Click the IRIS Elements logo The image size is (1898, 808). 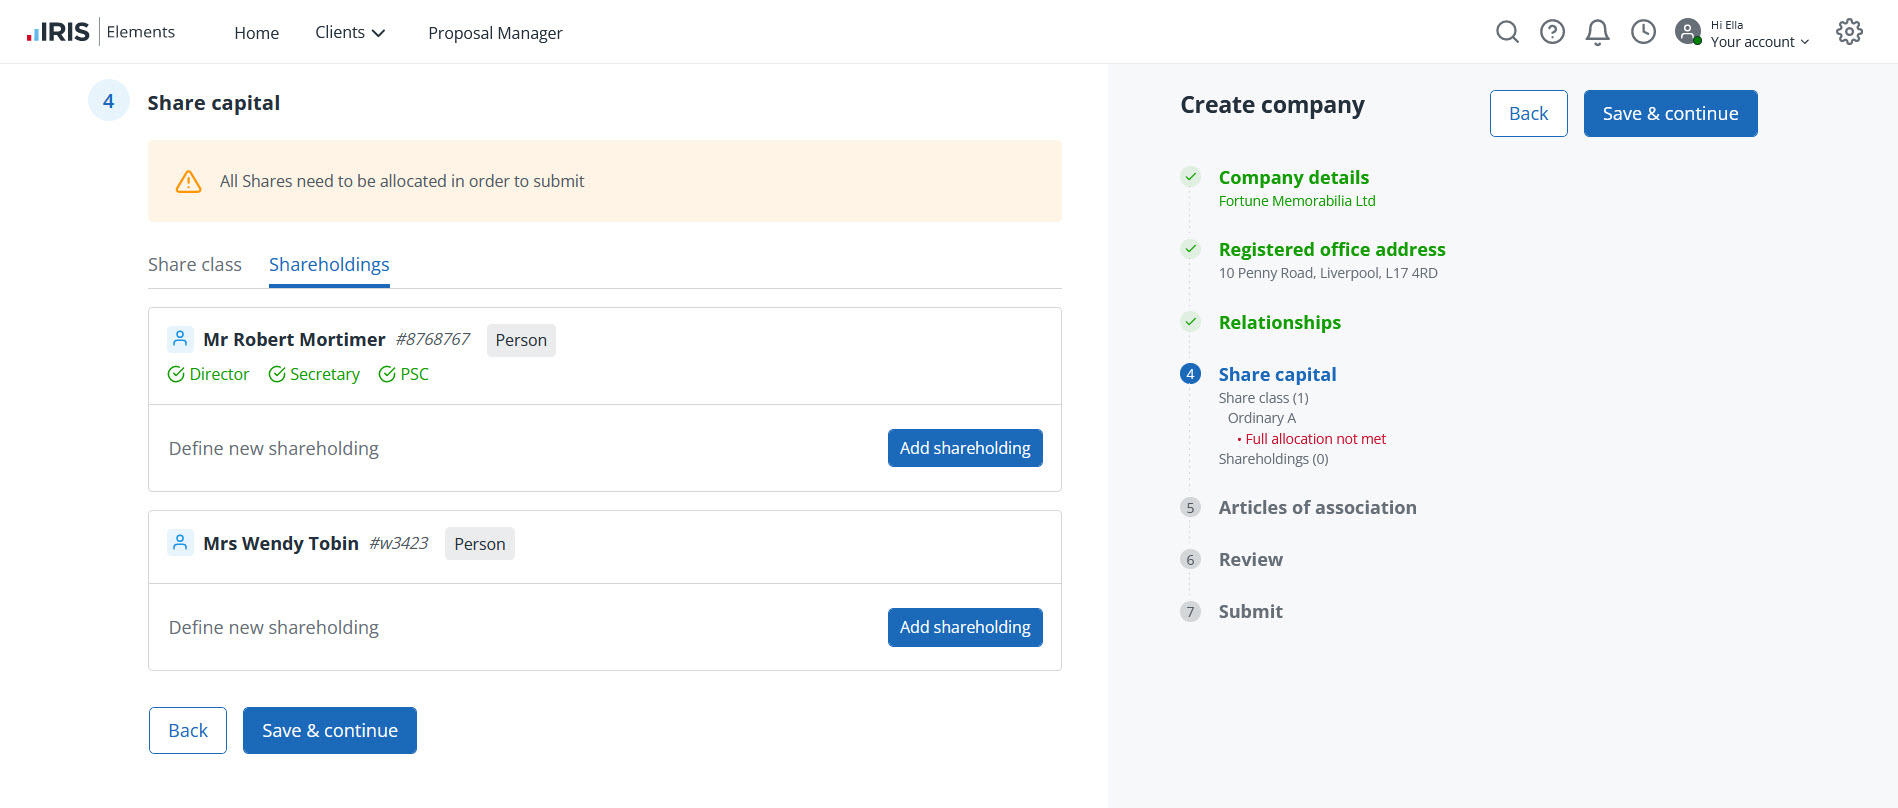(x=100, y=32)
